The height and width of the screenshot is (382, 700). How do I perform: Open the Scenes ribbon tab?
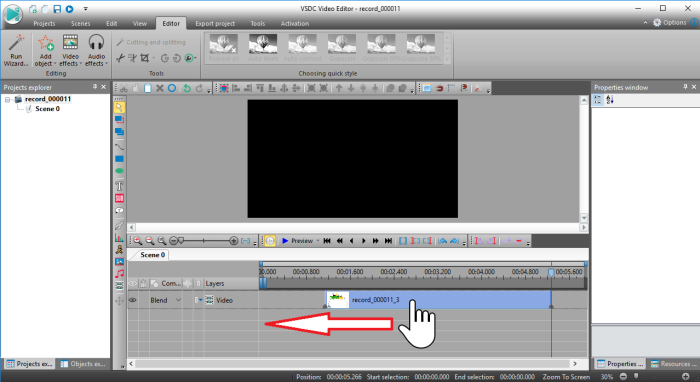[x=80, y=23]
